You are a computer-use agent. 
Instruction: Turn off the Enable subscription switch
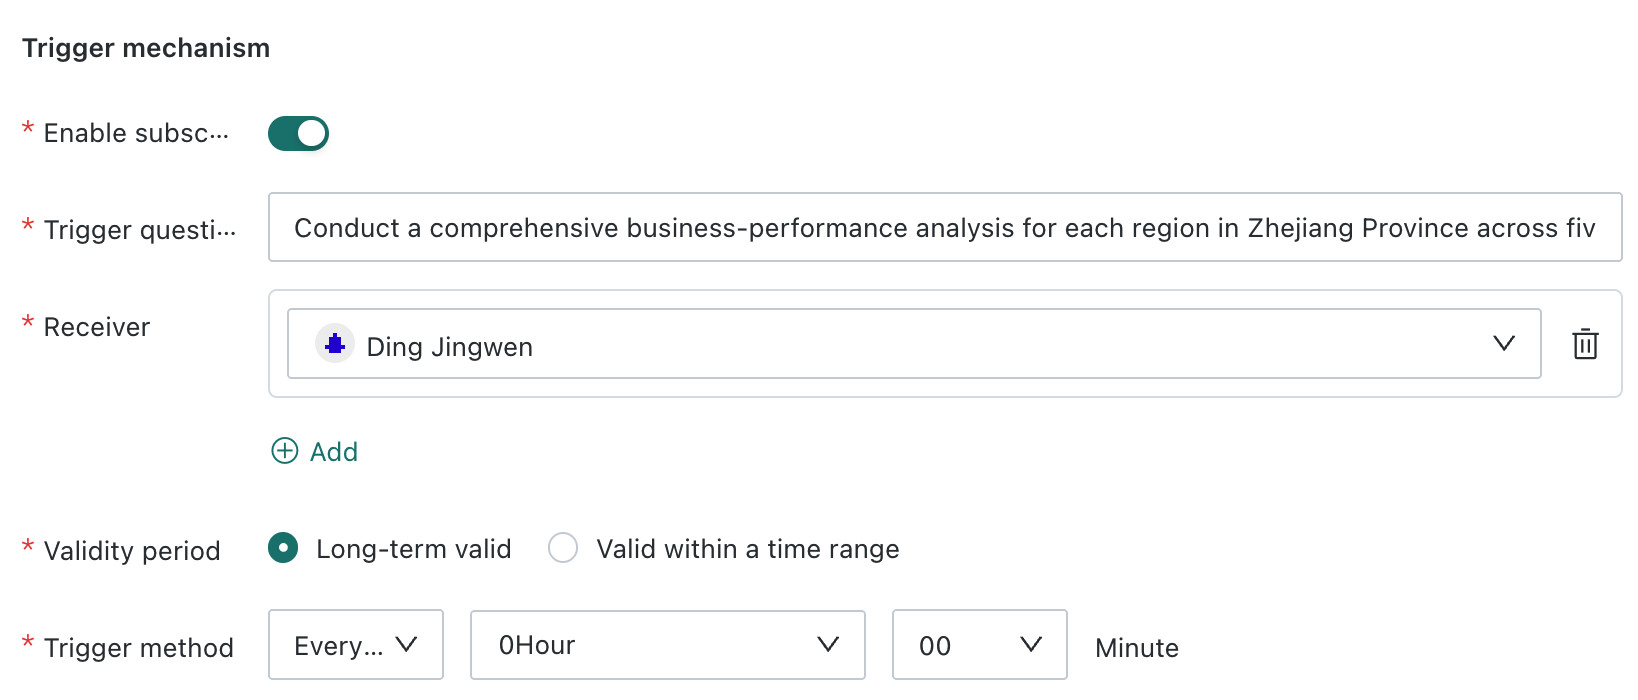tap(298, 133)
